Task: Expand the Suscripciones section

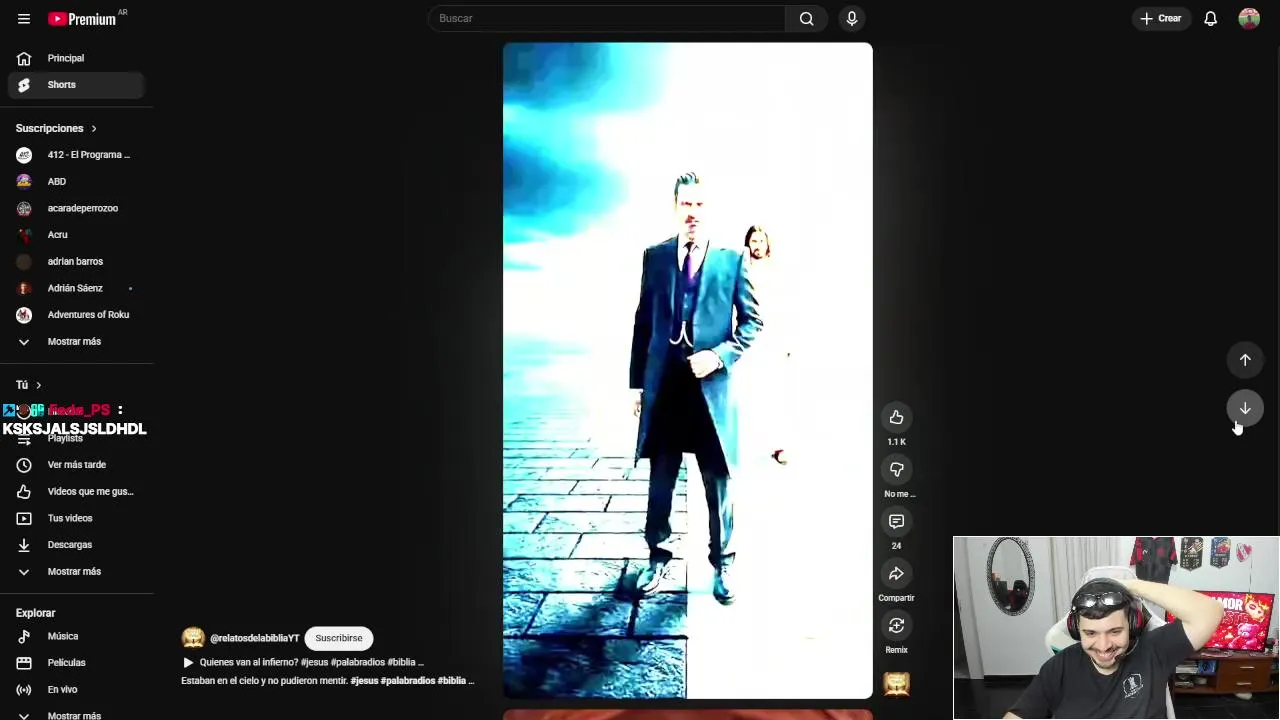Action: coord(56,128)
